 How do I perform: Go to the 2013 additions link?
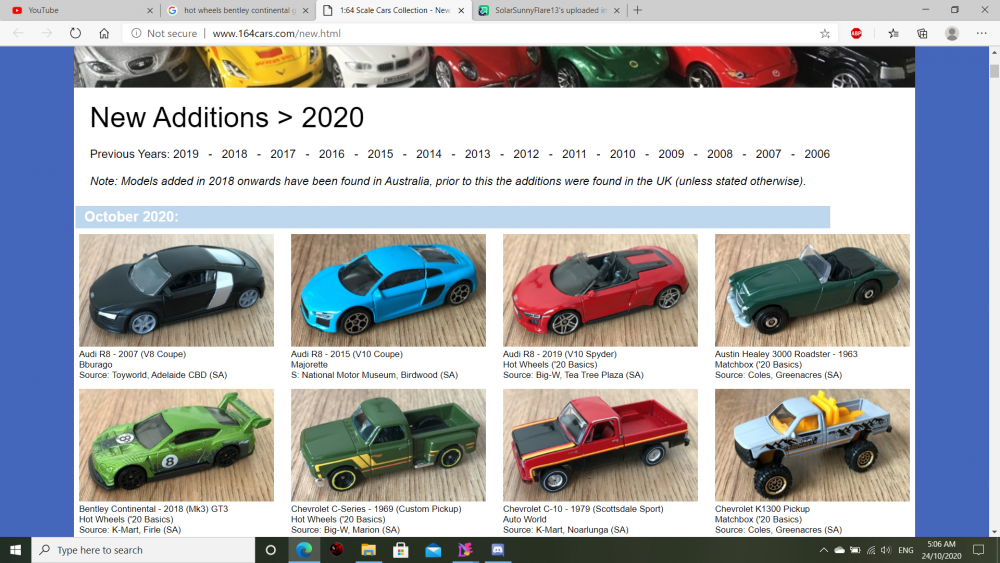(x=477, y=154)
